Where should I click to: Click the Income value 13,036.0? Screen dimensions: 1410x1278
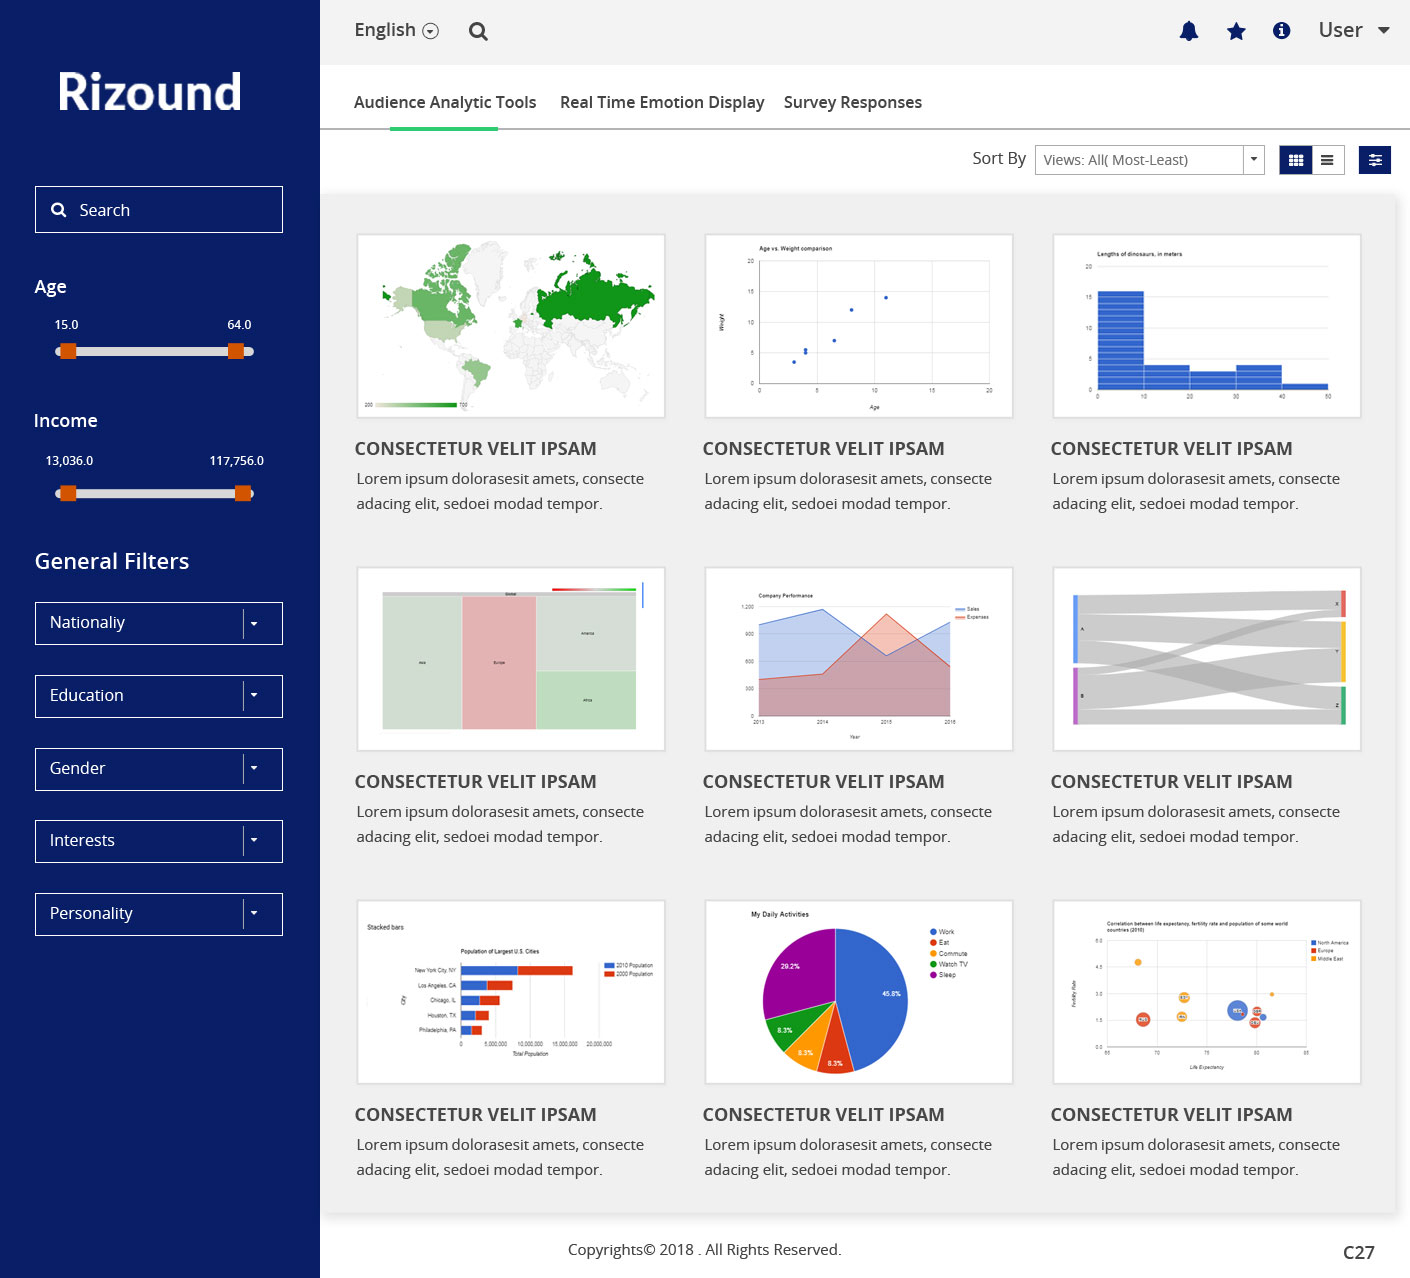tap(69, 461)
